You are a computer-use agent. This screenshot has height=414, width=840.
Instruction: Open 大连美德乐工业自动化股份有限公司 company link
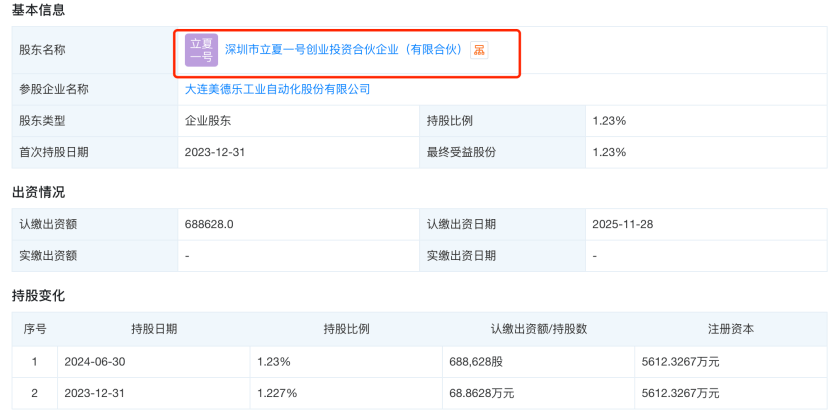278,89
